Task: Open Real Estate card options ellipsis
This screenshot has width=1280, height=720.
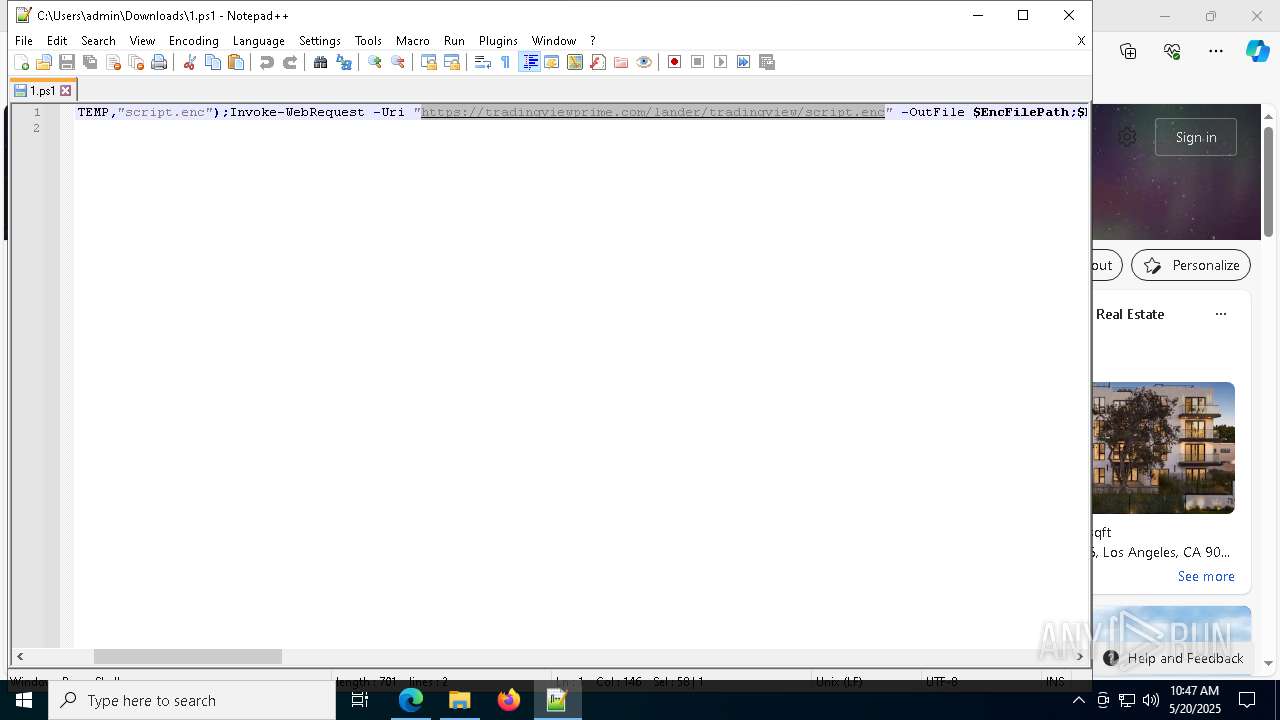Action: pos(1220,314)
